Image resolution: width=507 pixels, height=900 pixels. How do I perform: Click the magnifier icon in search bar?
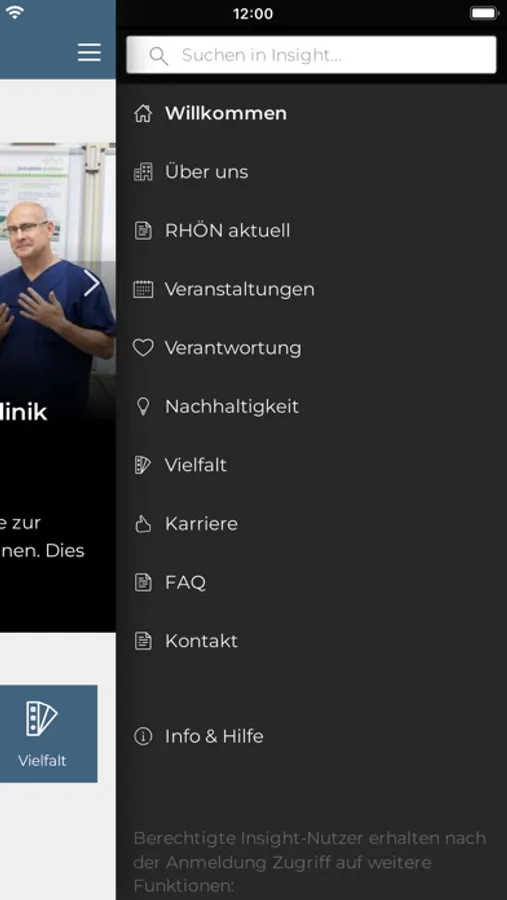coord(158,55)
